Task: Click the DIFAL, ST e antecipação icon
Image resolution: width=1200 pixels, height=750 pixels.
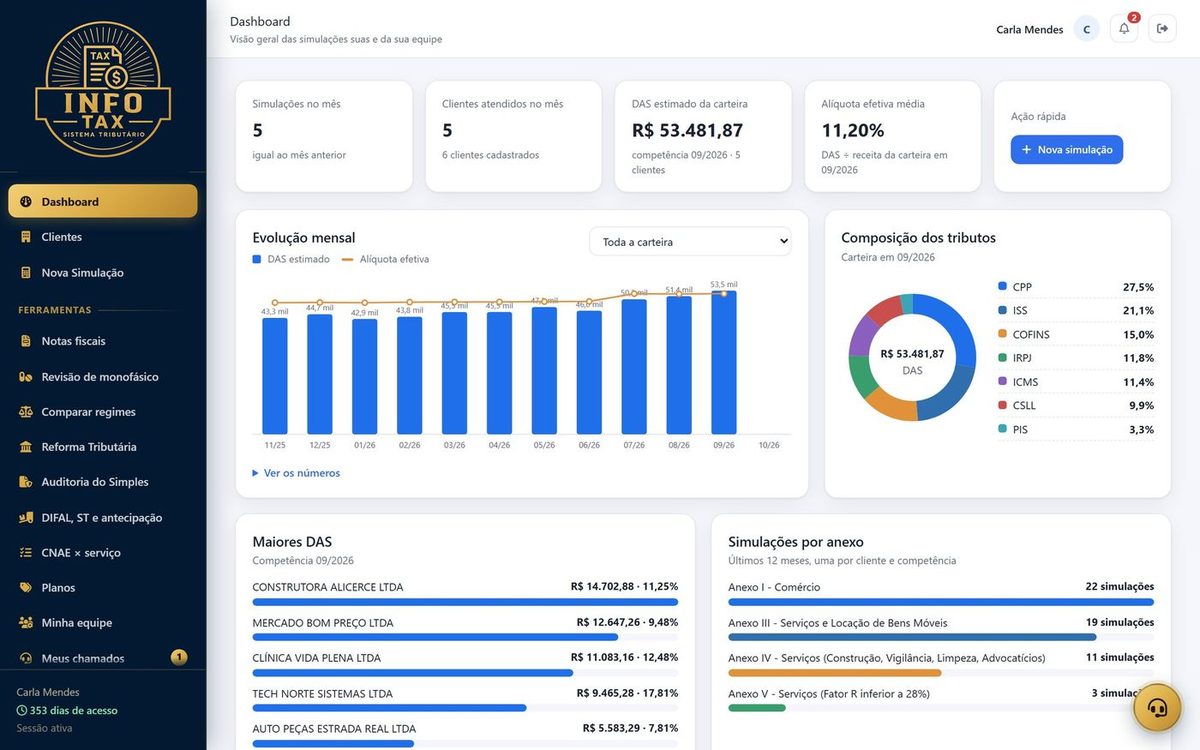Action: coord(26,518)
